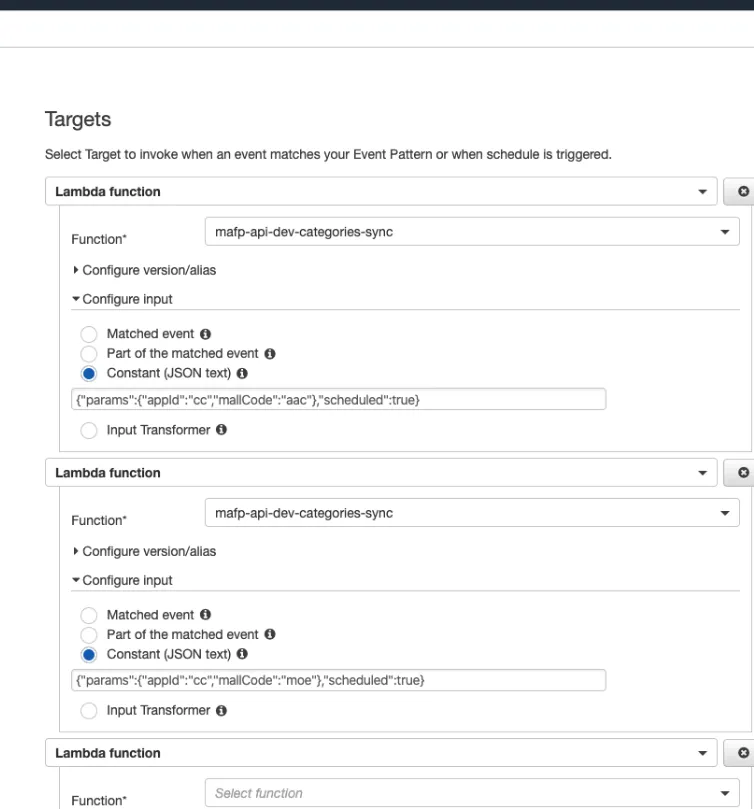Show info for second Input Transformer
This screenshot has height=809, width=754.
221,710
